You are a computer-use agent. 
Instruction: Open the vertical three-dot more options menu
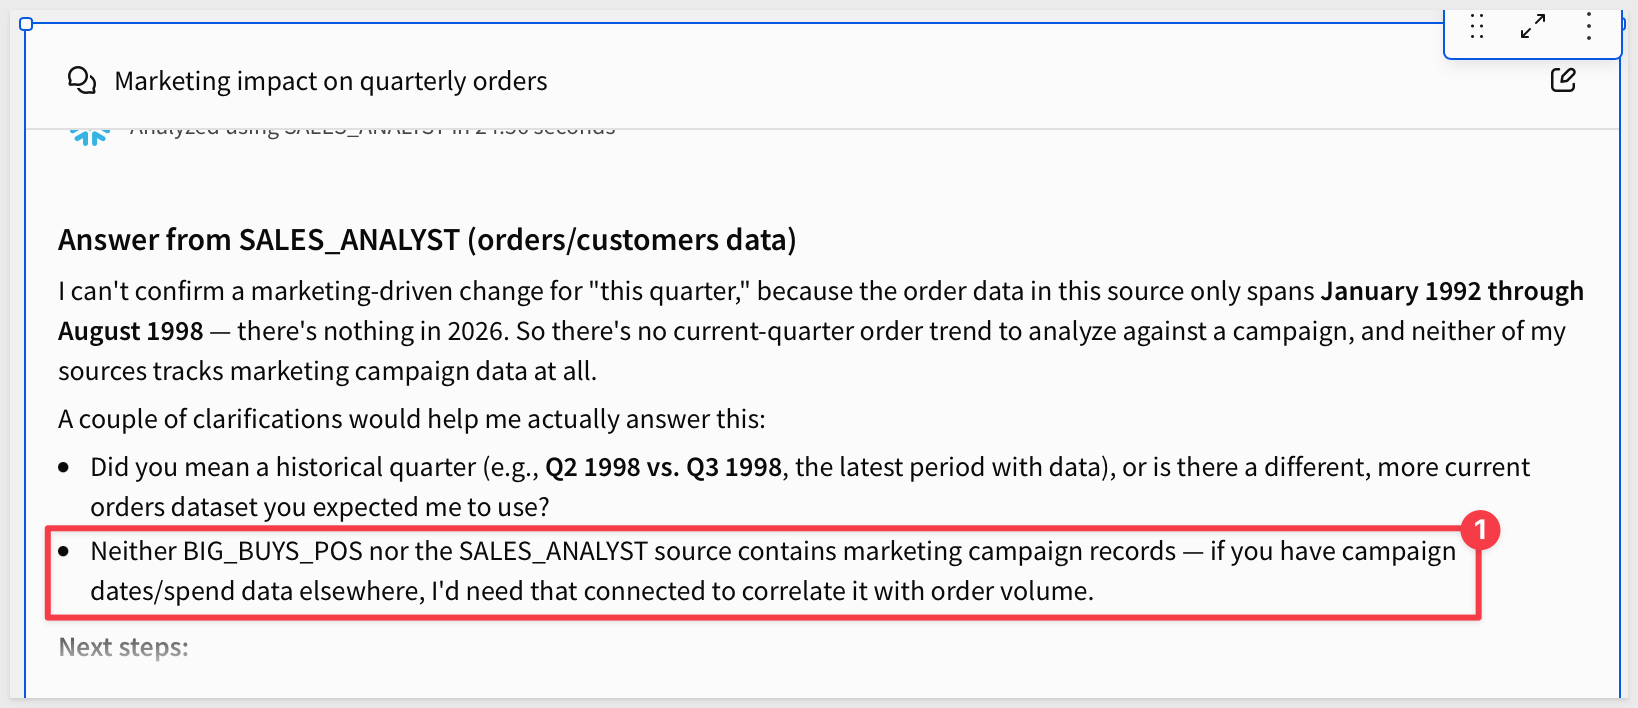click(x=1589, y=26)
